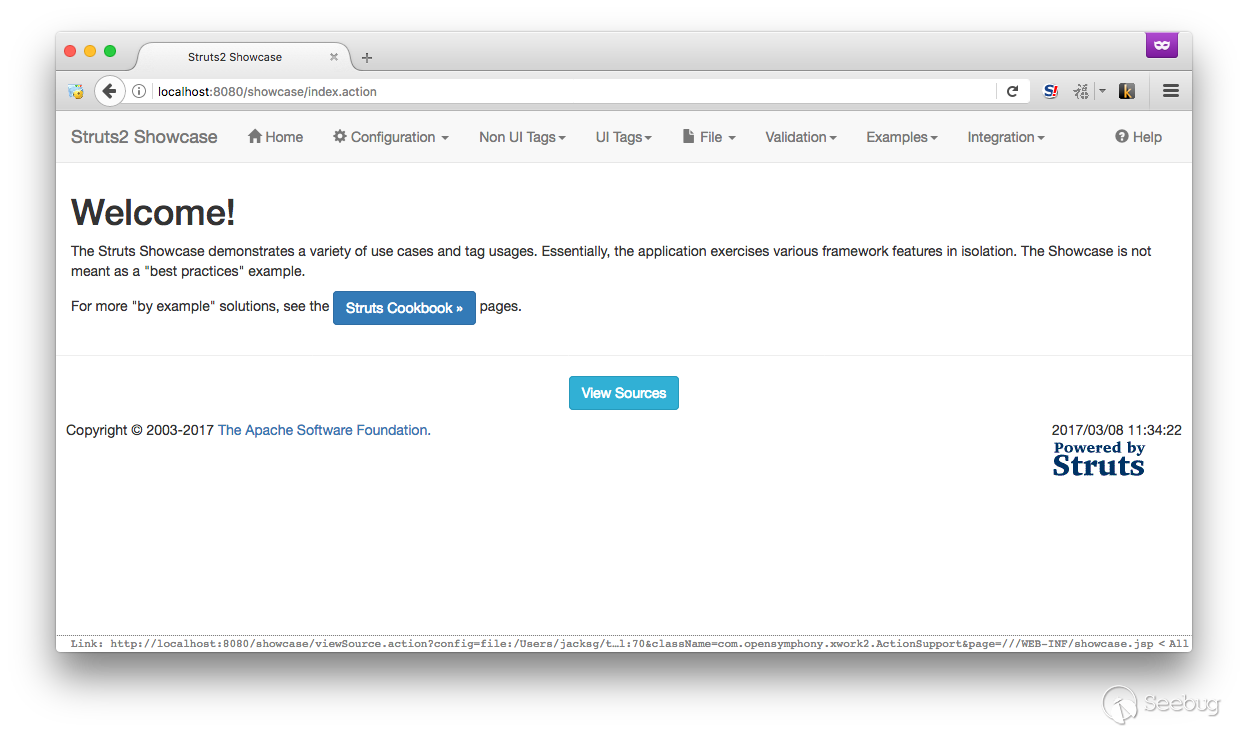Close the Struts2 Showcase tab

[334, 57]
